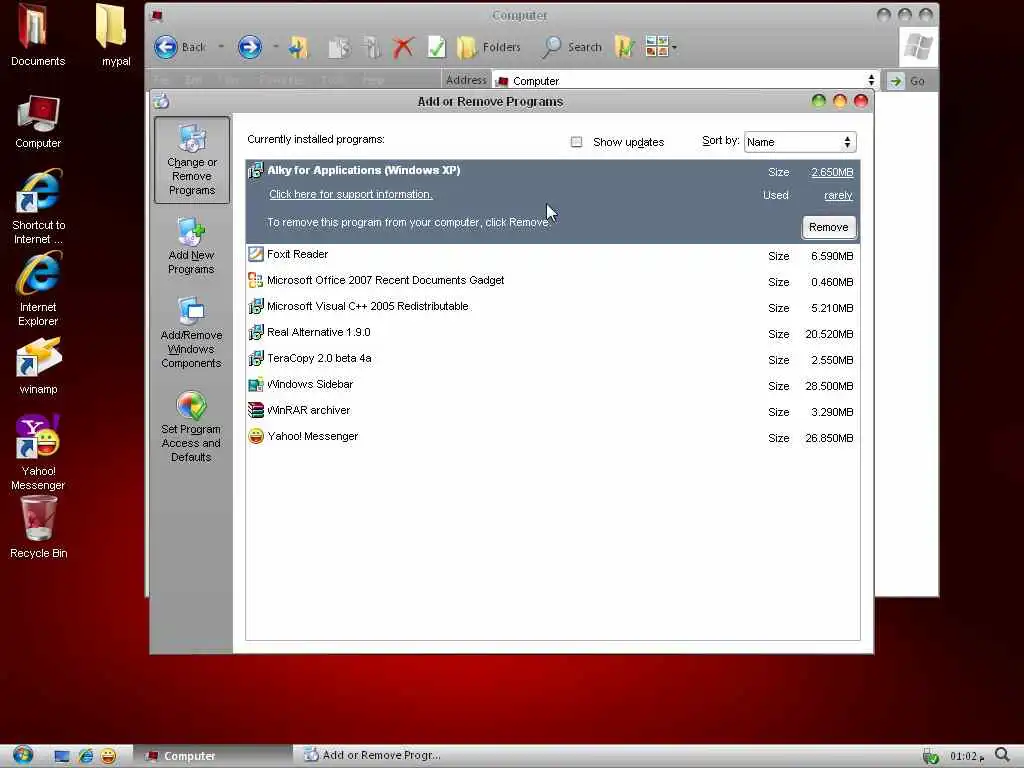1024x768 pixels.
Task: Expand the Address bar dropdown
Action: (x=871, y=80)
